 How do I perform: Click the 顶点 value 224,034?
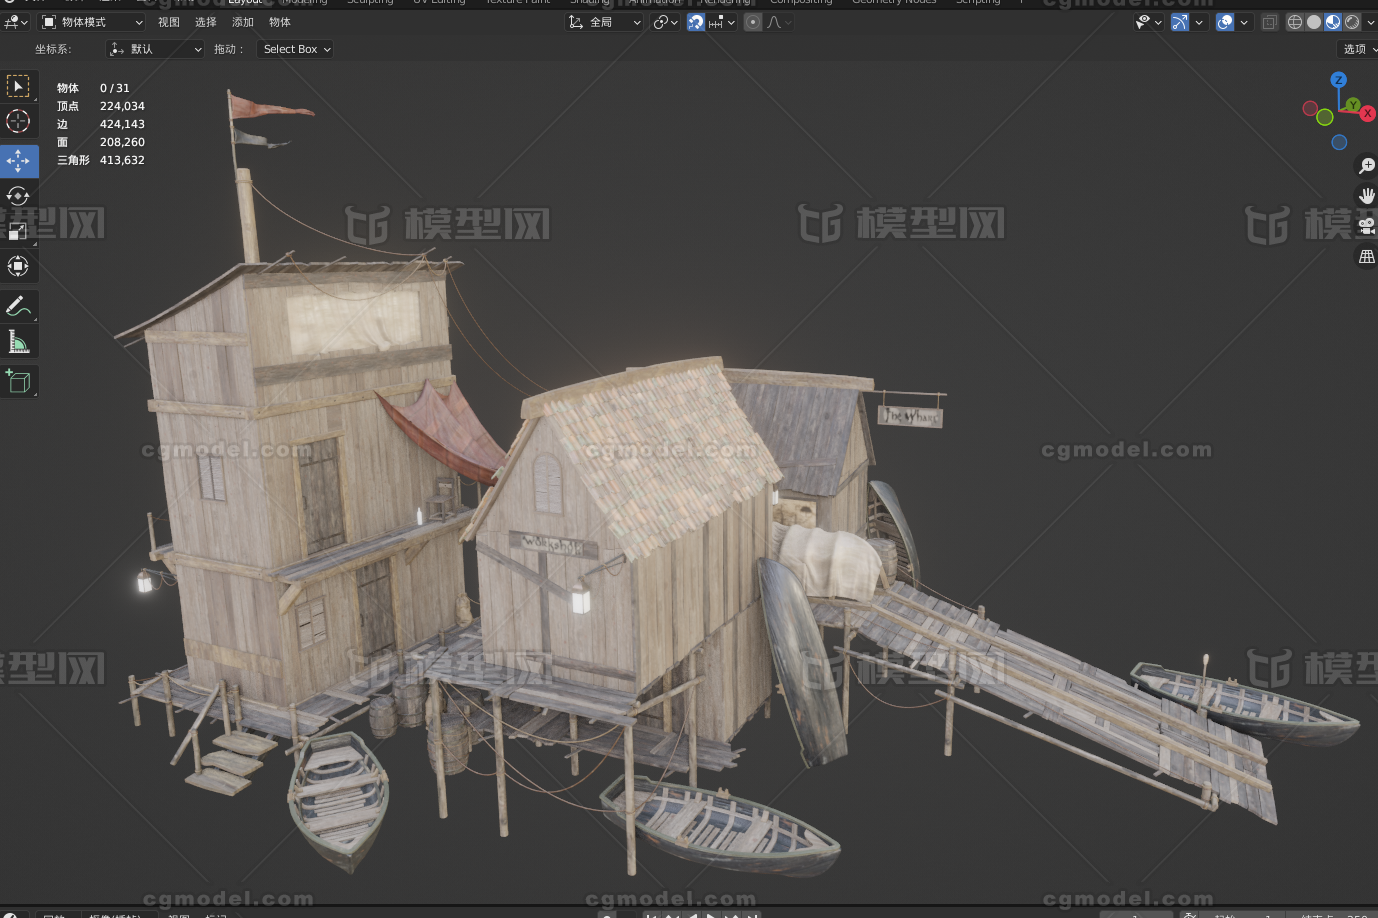pyautogui.click(x=122, y=106)
